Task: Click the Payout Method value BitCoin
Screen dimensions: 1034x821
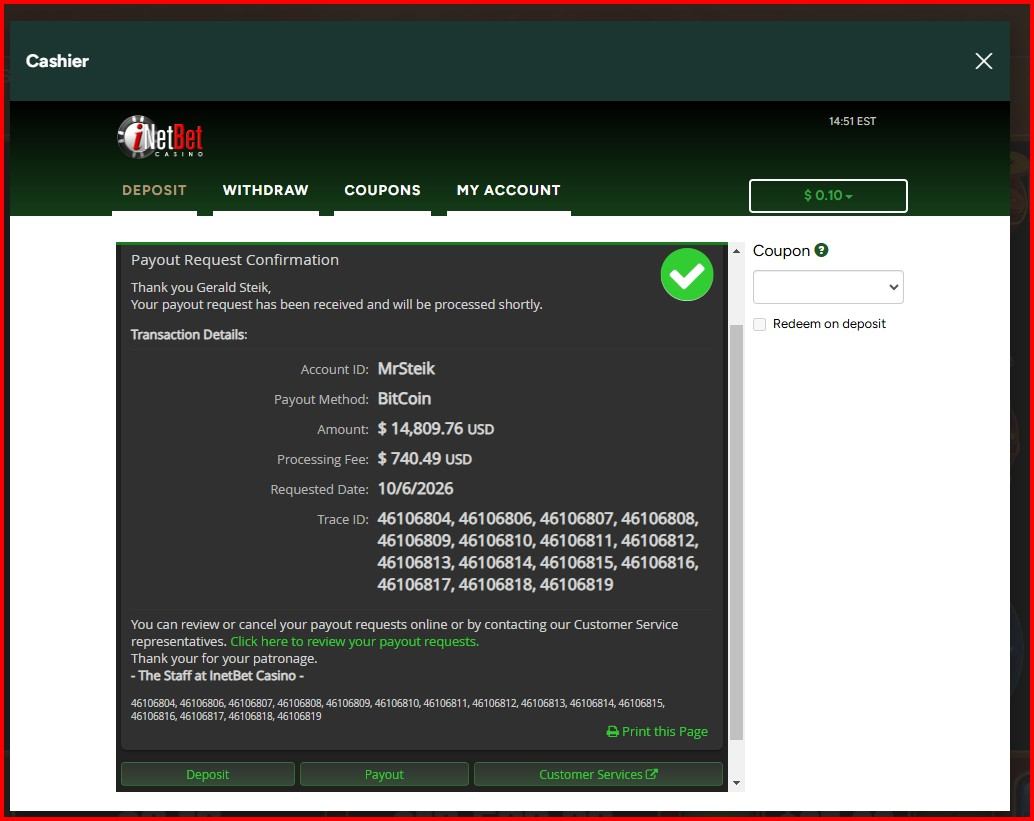Action: click(x=404, y=399)
